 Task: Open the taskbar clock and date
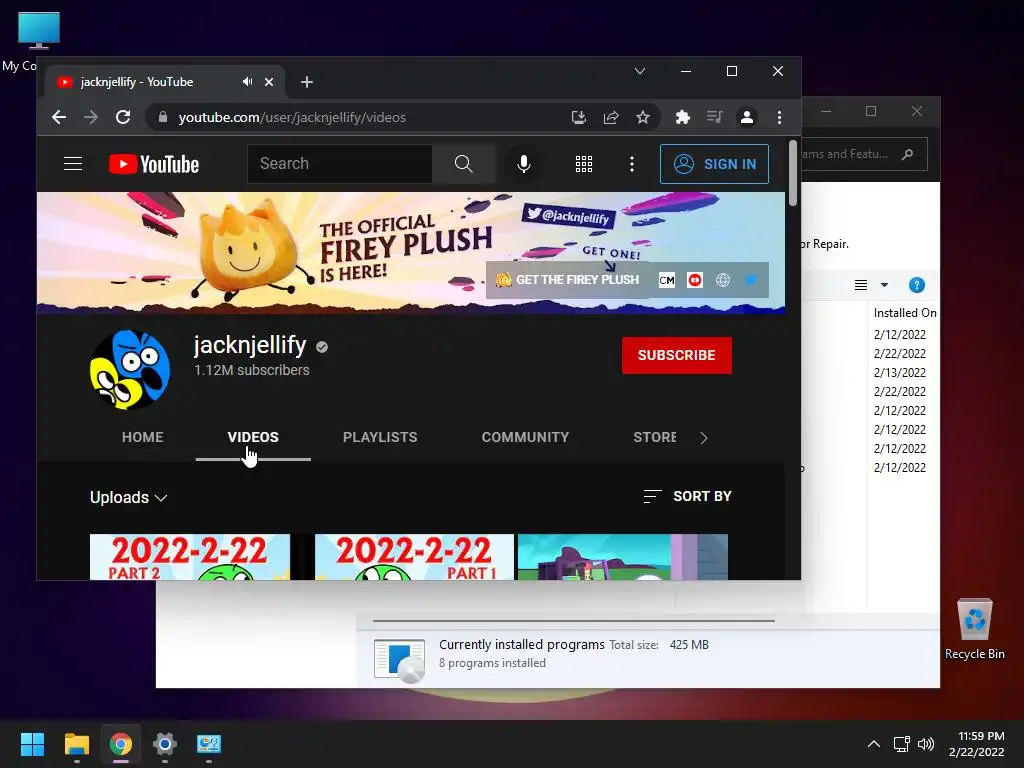click(976, 744)
